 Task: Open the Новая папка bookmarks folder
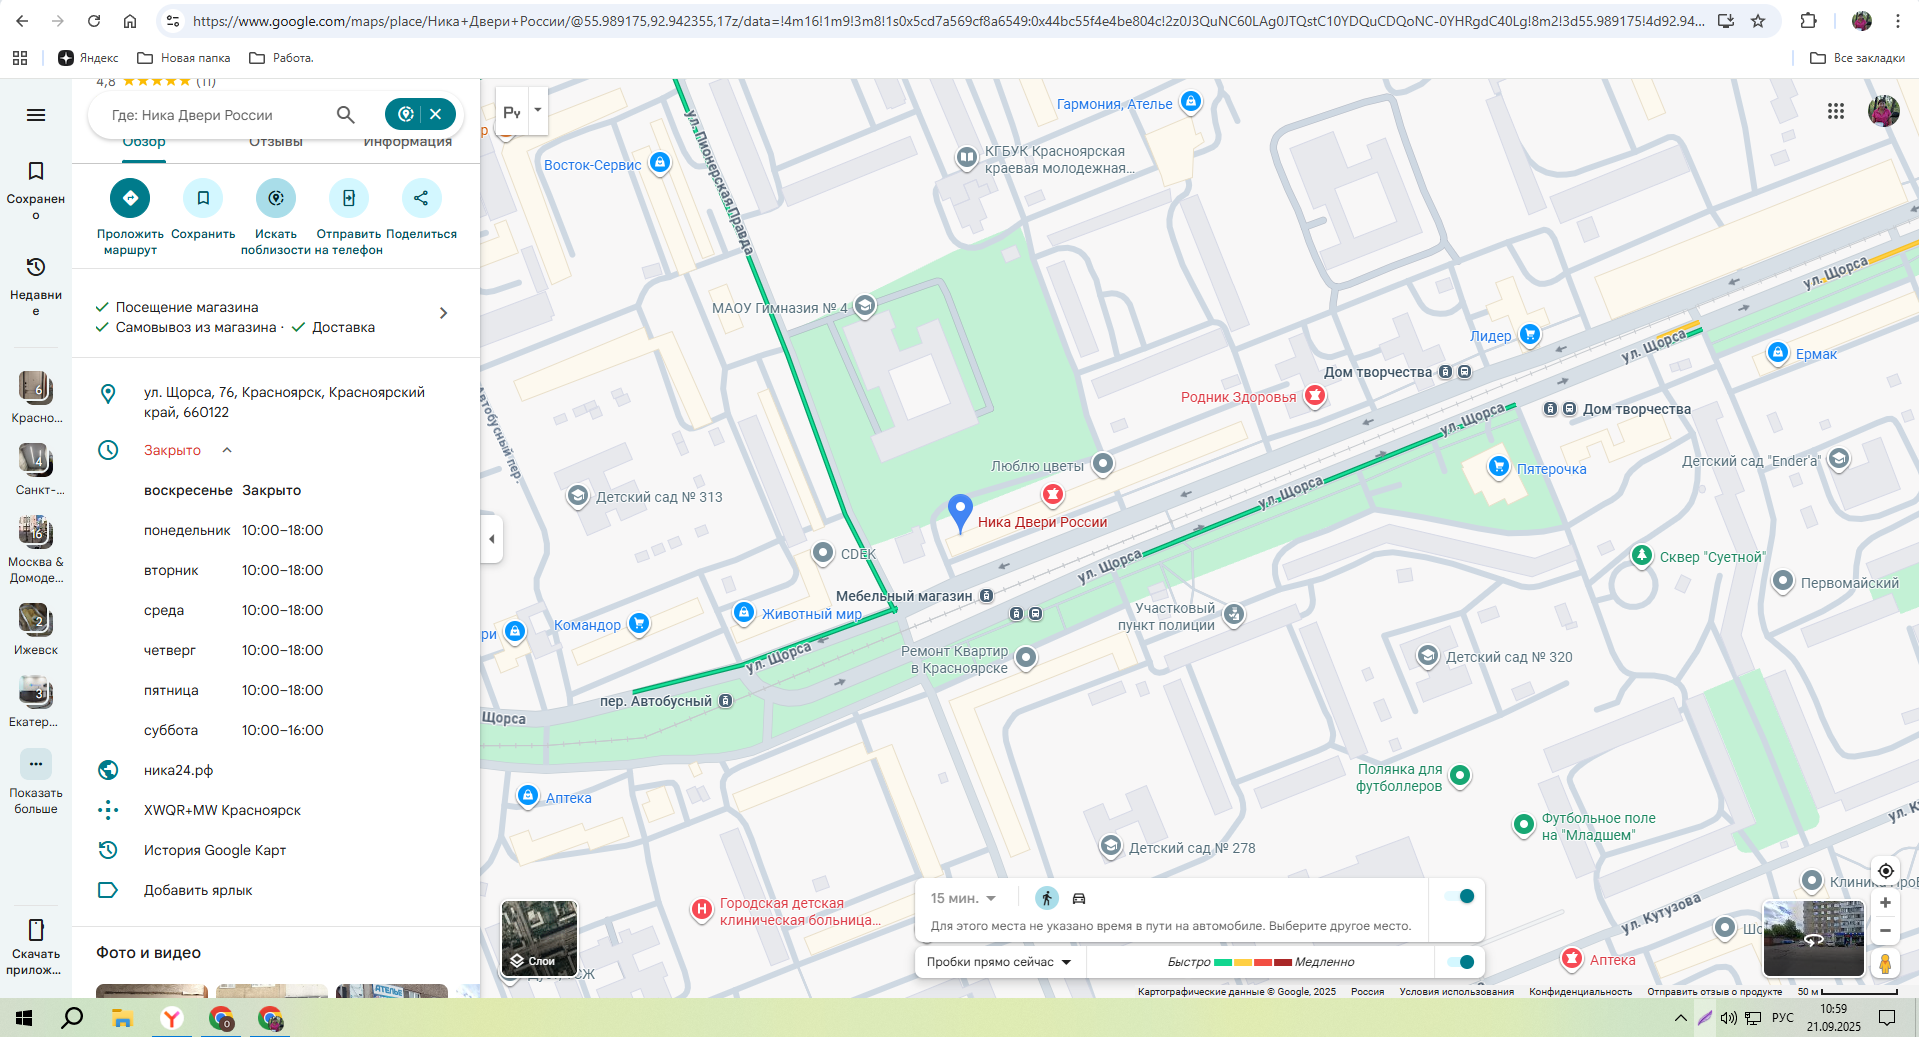click(x=184, y=58)
